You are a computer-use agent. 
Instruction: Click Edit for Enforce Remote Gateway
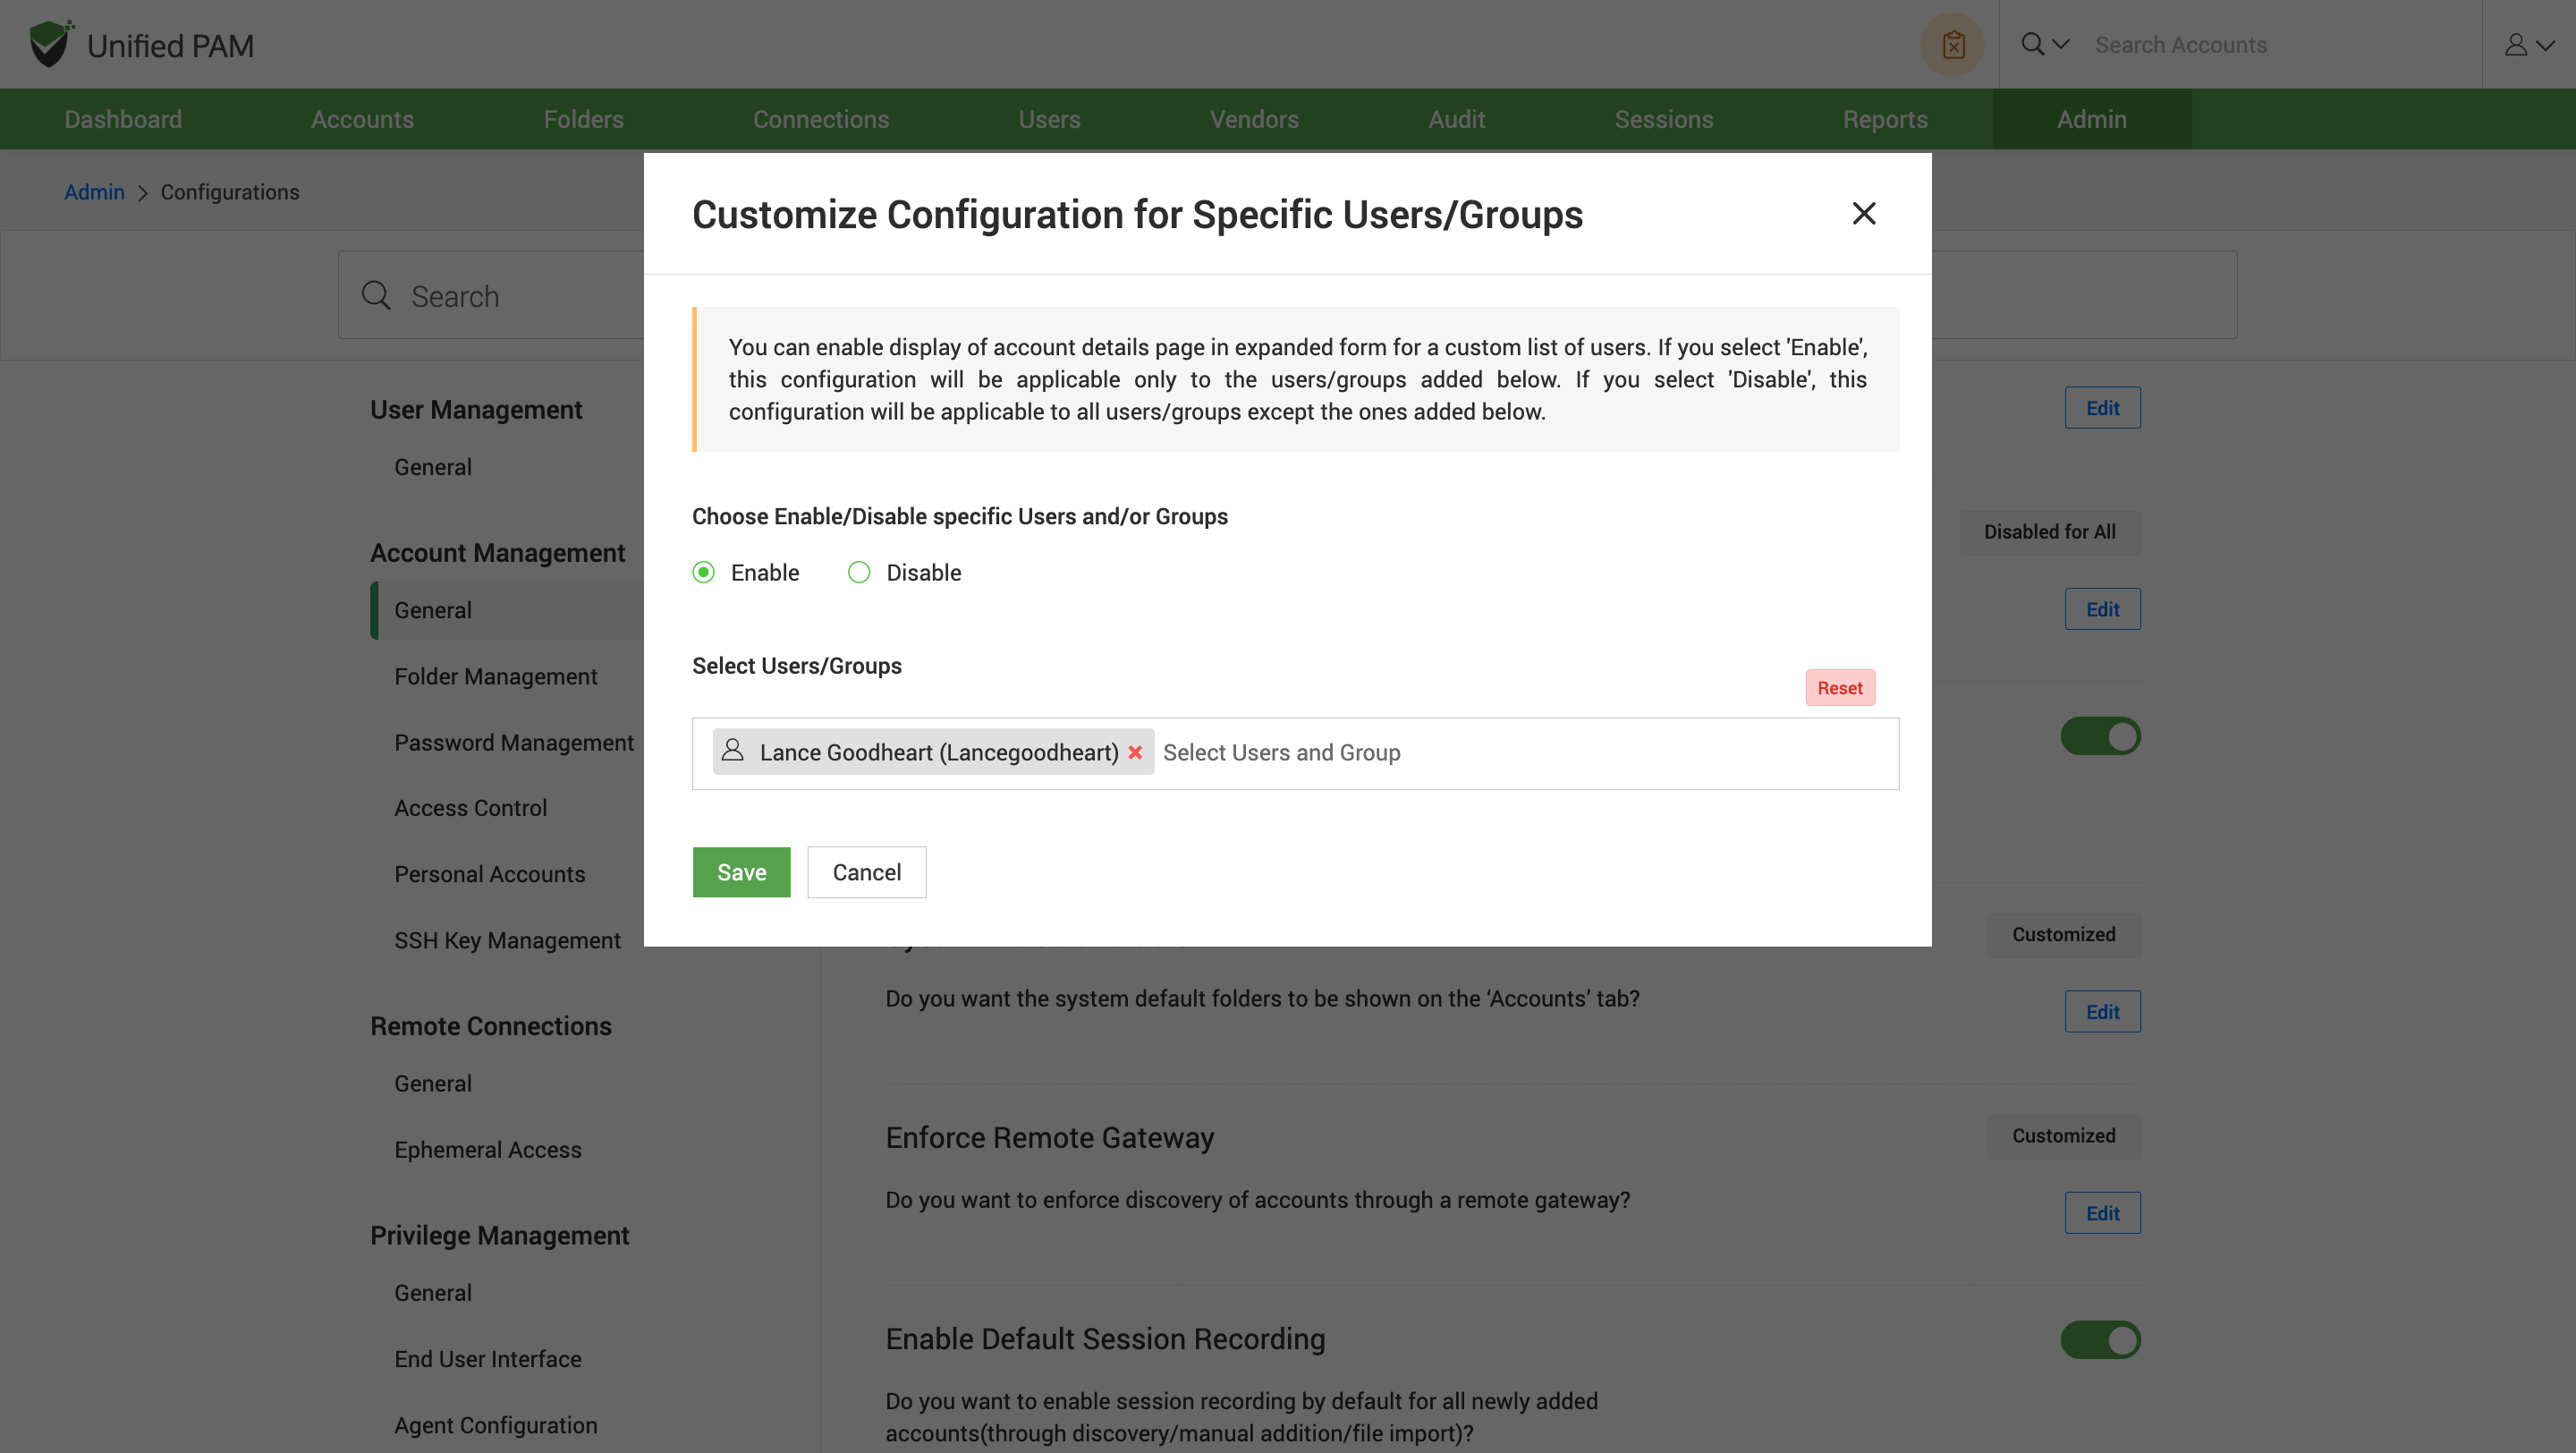pos(2102,1213)
